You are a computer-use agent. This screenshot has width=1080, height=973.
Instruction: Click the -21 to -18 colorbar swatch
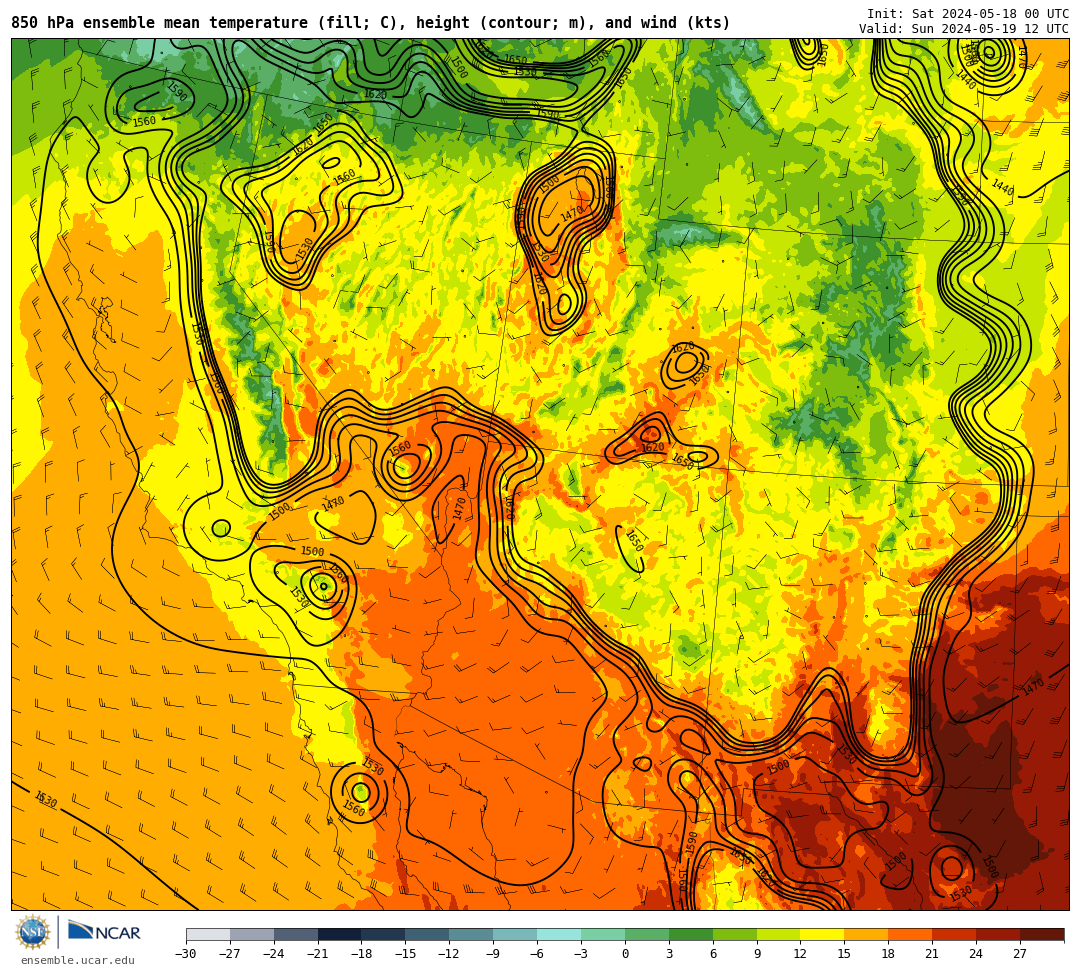[x=340, y=934]
